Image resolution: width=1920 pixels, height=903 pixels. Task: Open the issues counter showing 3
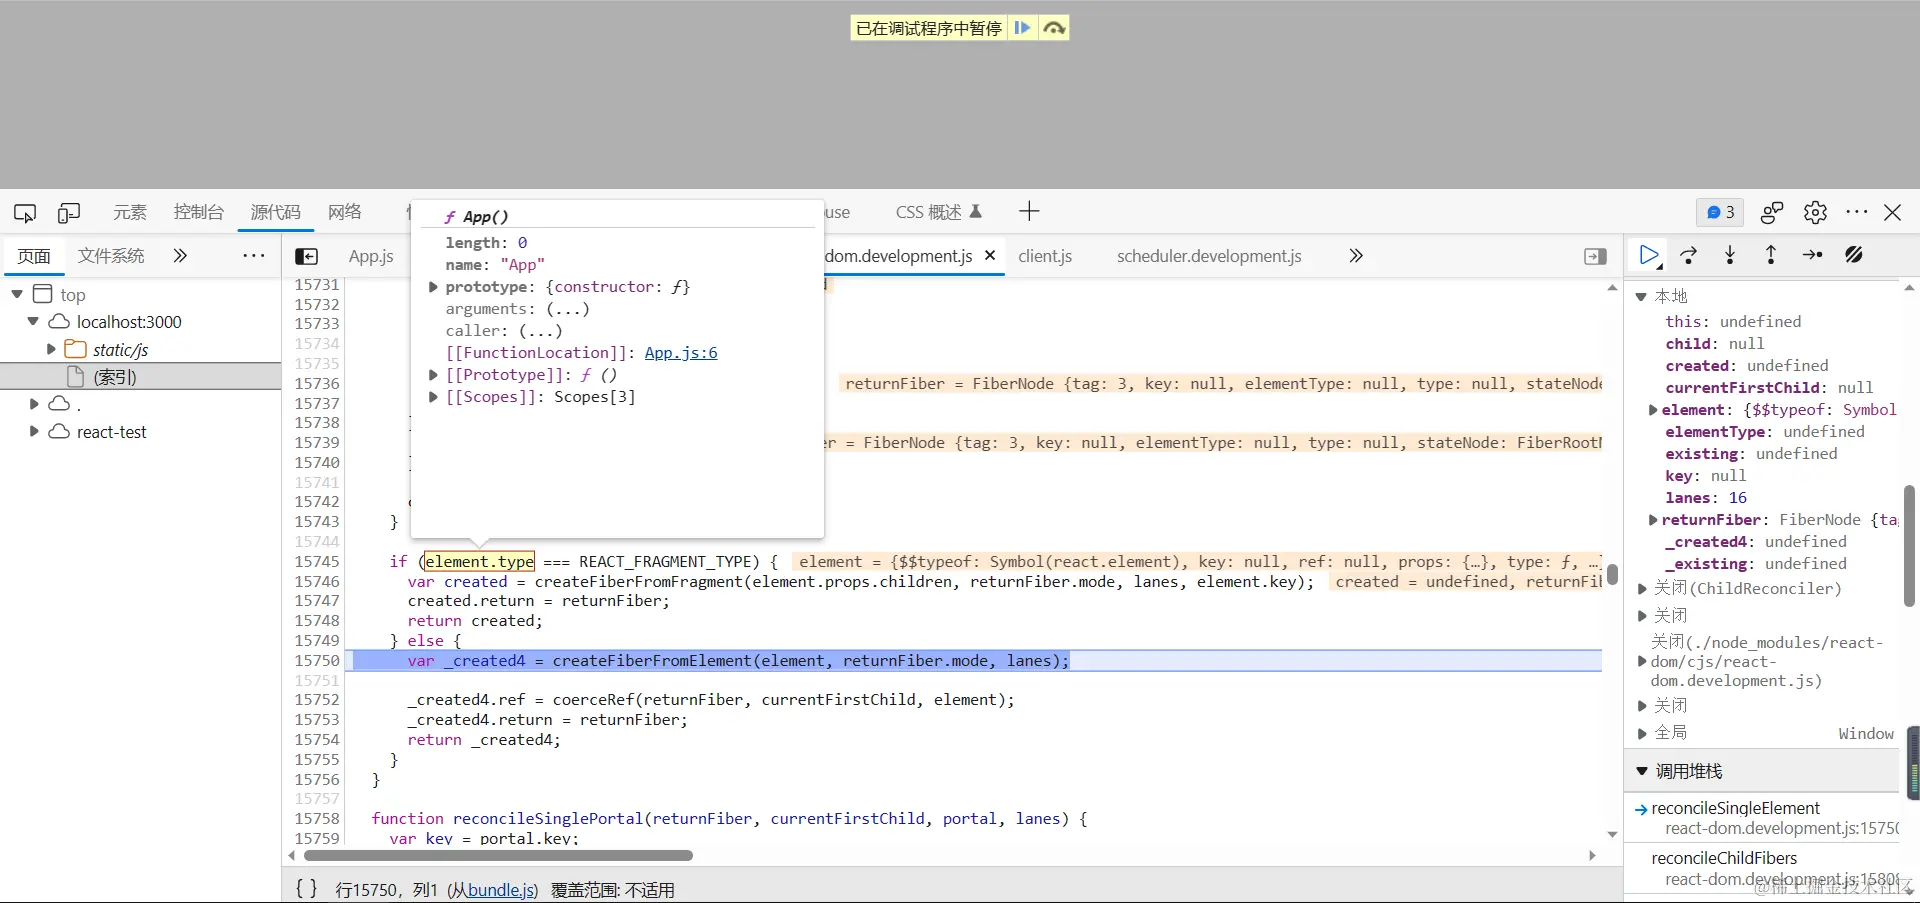point(1720,212)
